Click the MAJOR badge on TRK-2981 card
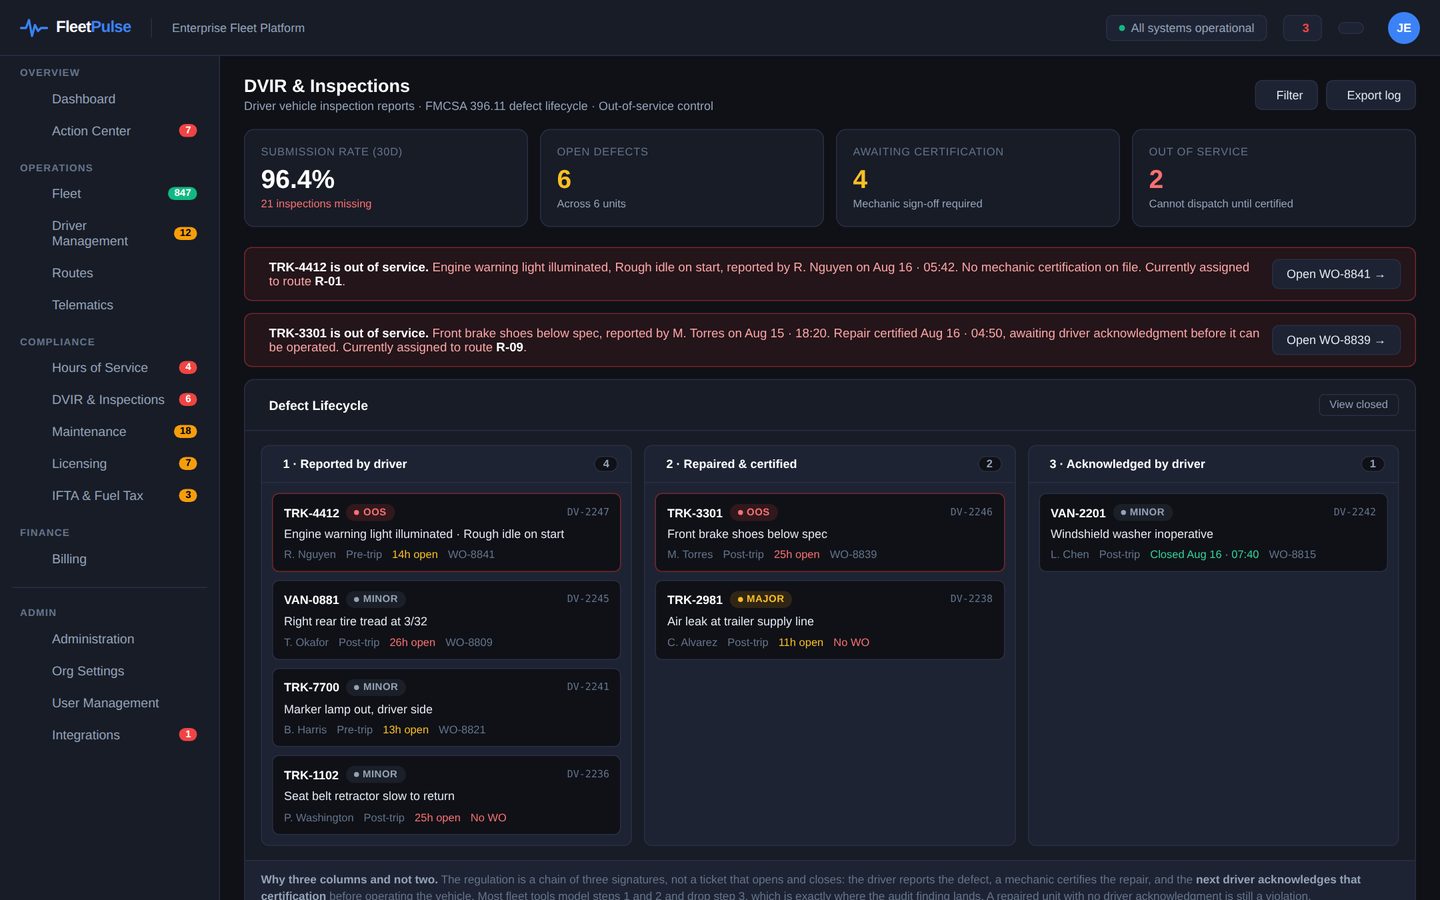The height and width of the screenshot is (900, 1440). click(761, 599)
